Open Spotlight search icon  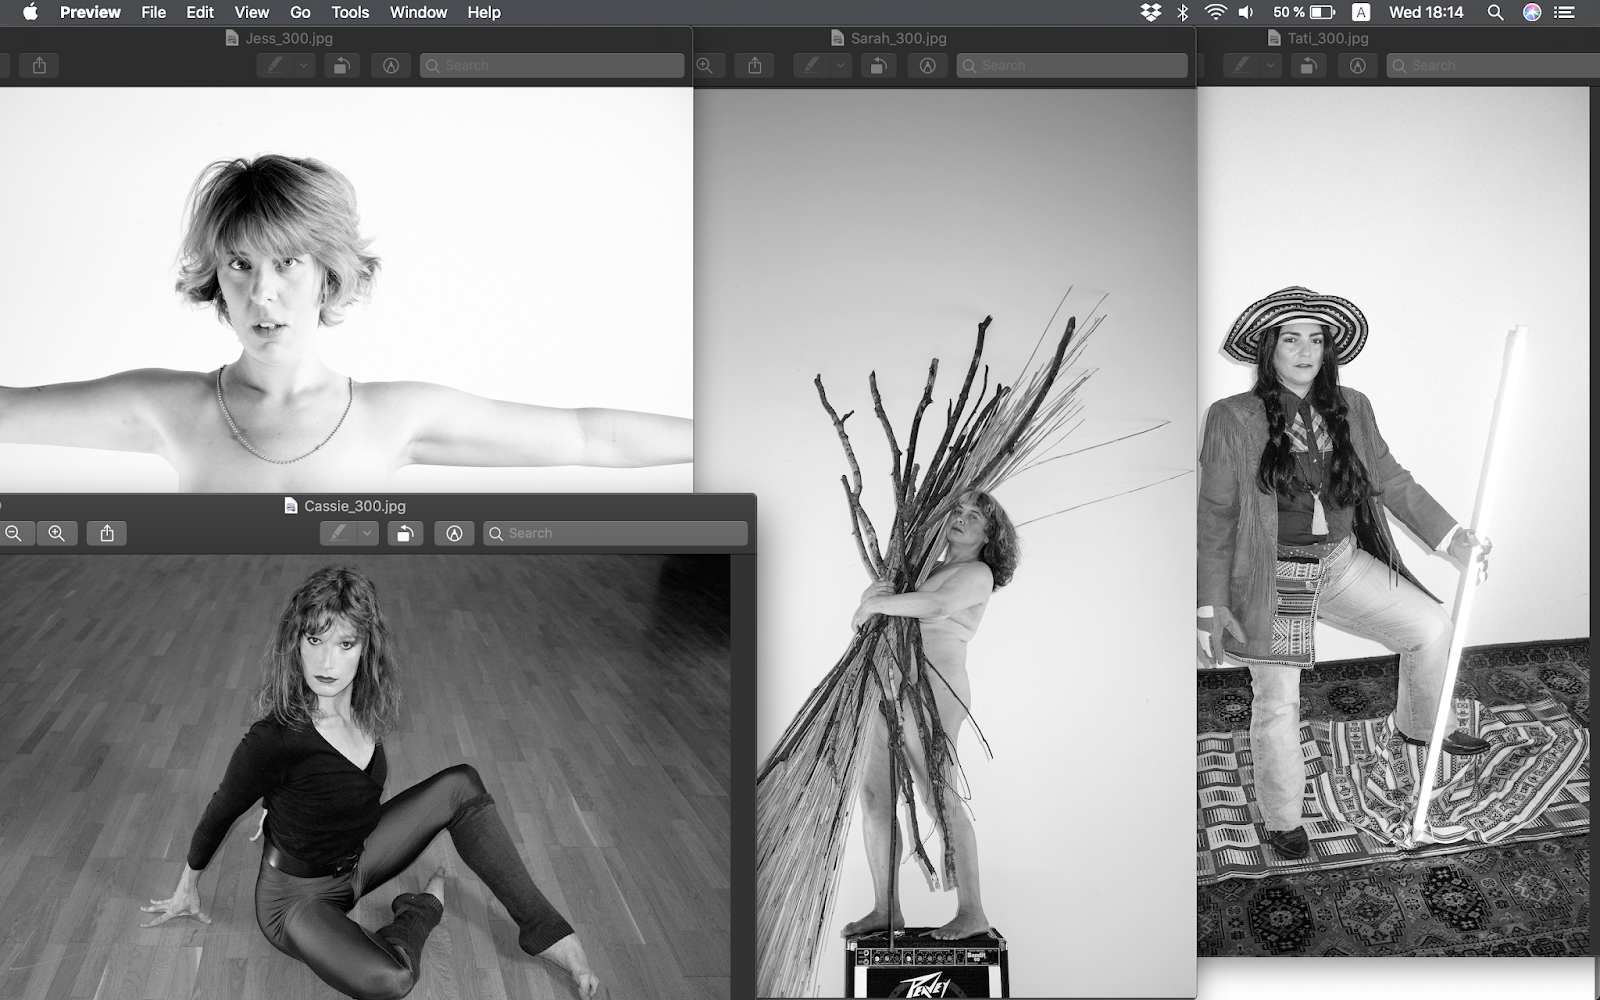(x=1495, y=12)
